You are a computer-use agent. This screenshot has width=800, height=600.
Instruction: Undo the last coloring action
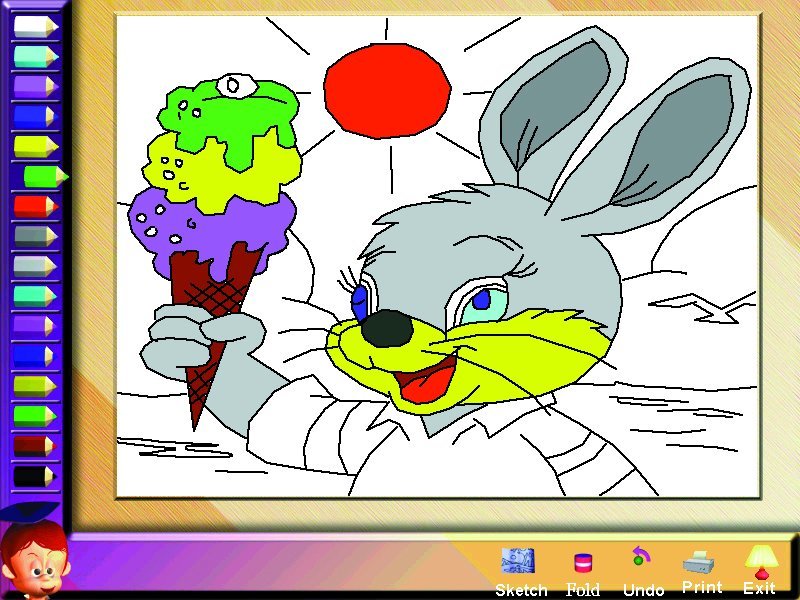[x=640, y=559]
